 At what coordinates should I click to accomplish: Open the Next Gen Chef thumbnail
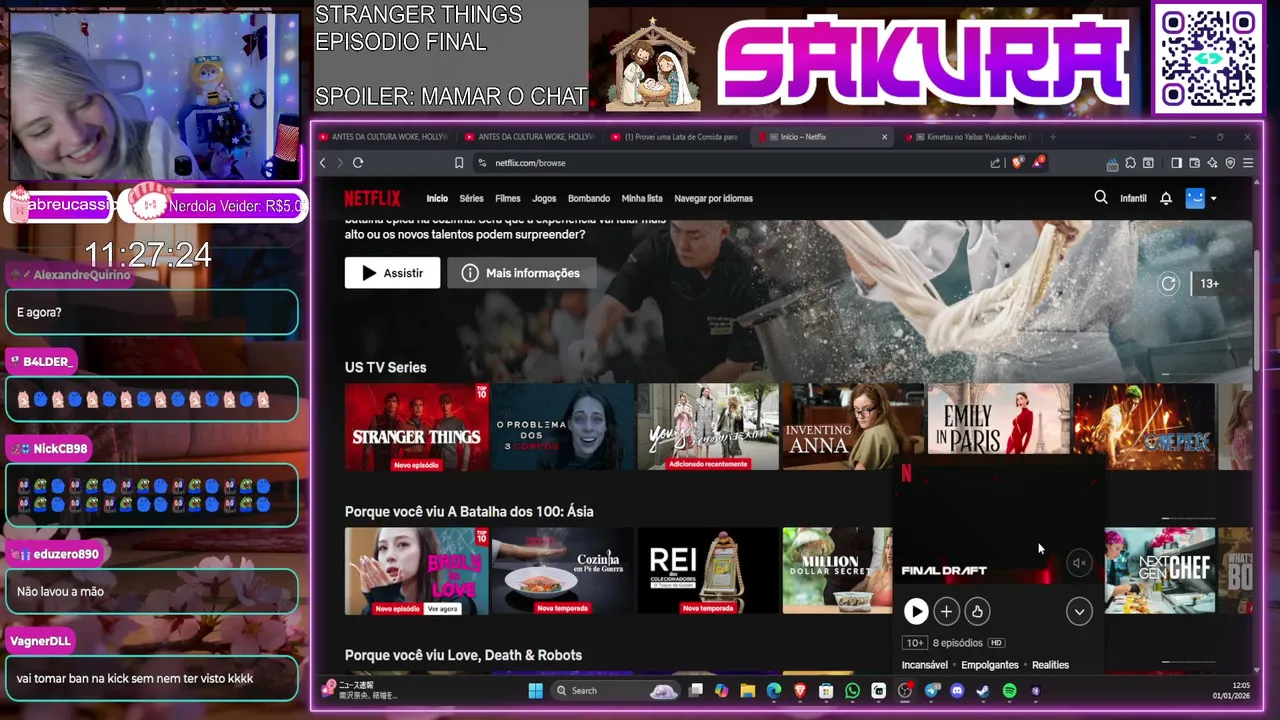click(x=1160, y=571)
